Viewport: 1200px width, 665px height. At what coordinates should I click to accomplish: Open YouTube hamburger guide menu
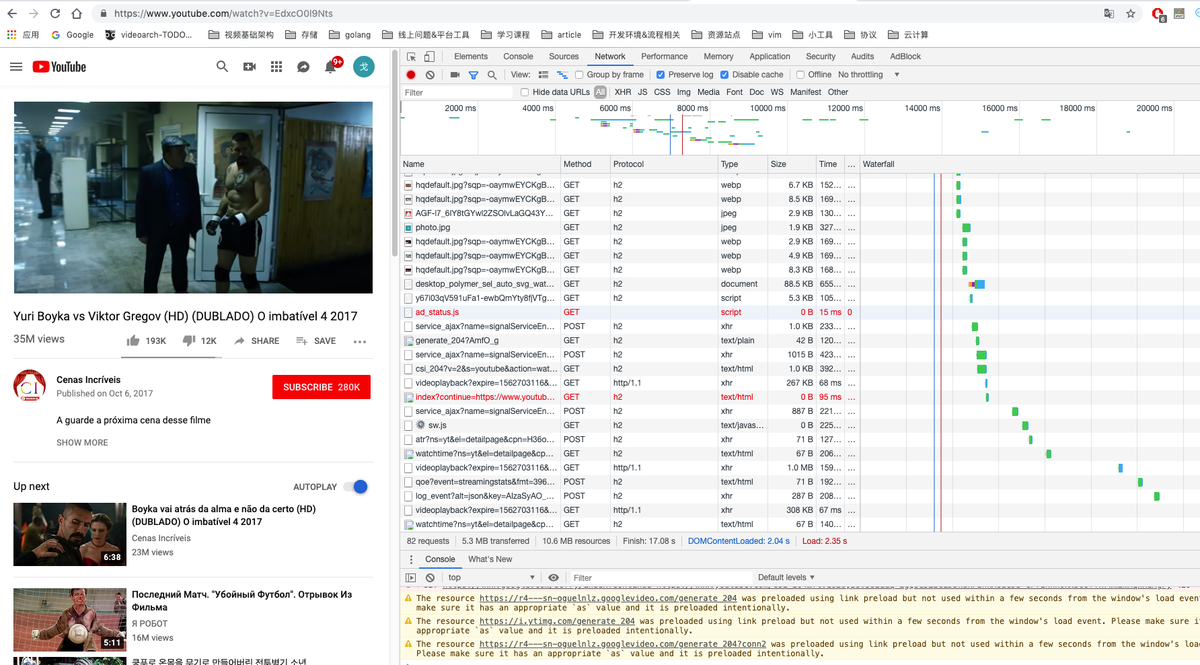click(16, 67)
